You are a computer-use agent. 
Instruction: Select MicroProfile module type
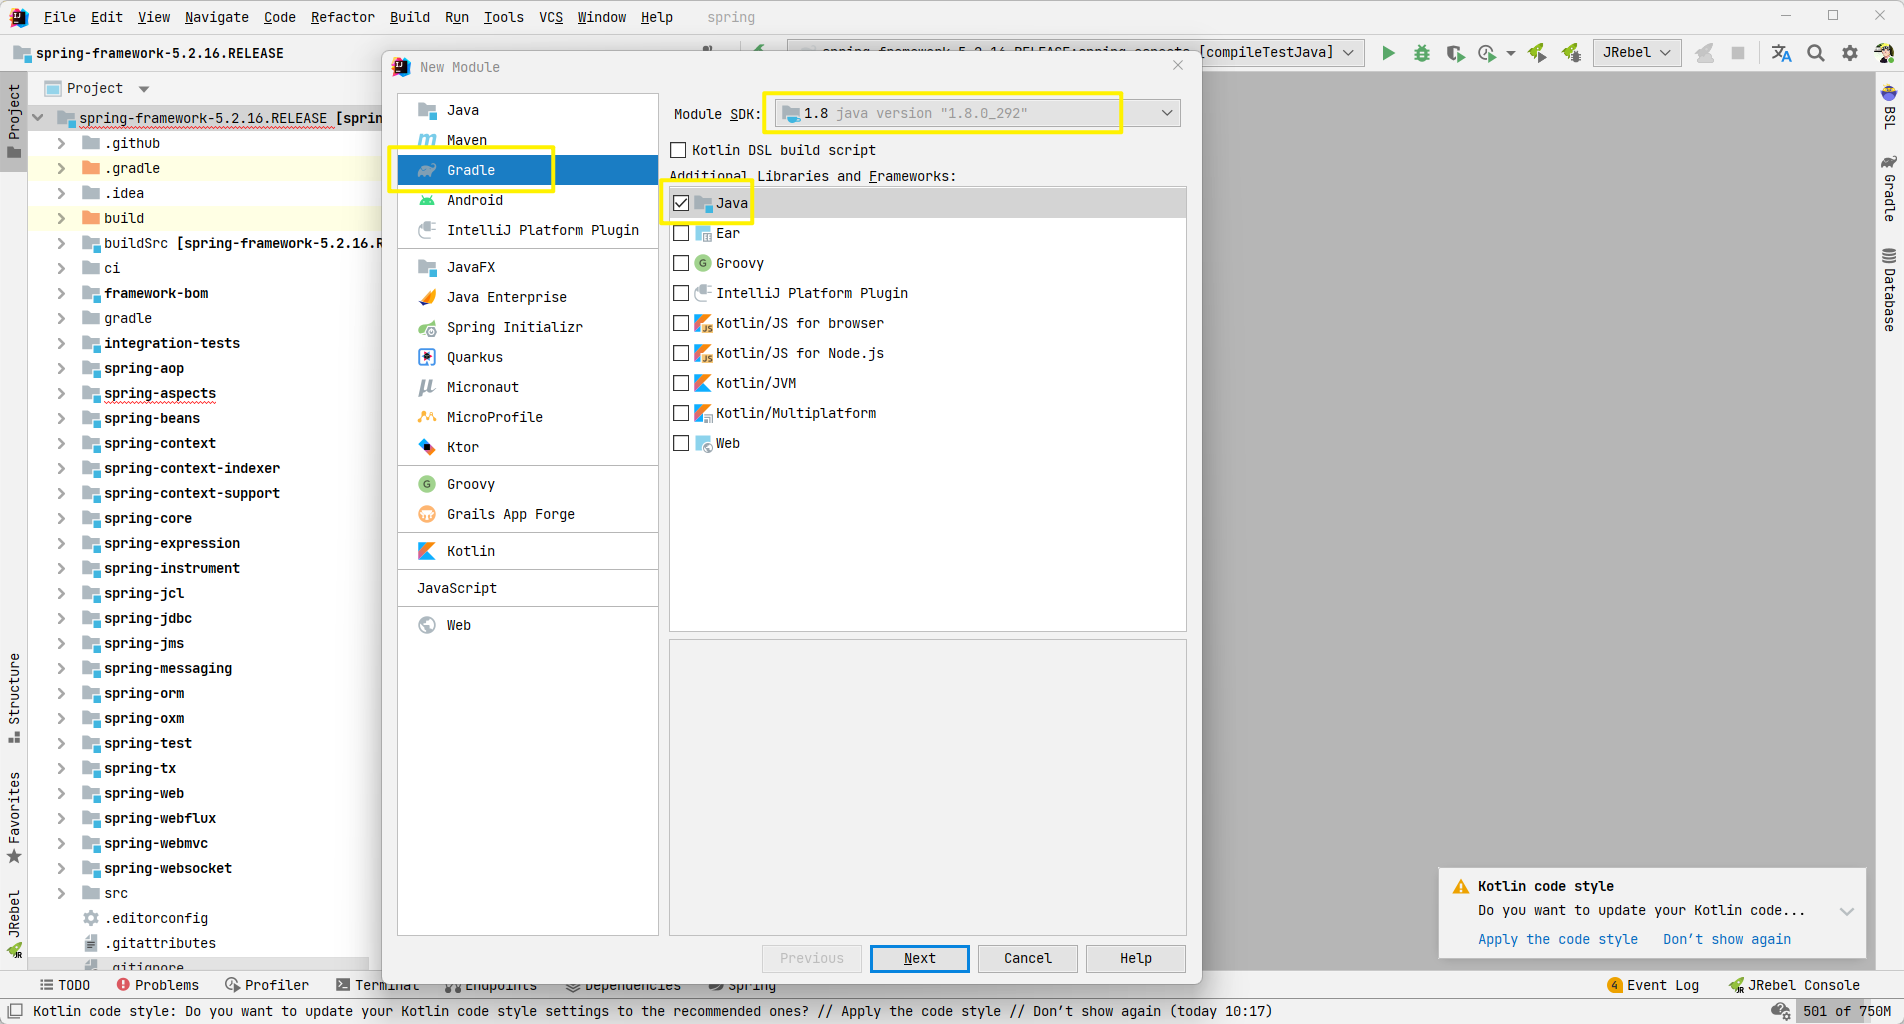click(527, 417)
